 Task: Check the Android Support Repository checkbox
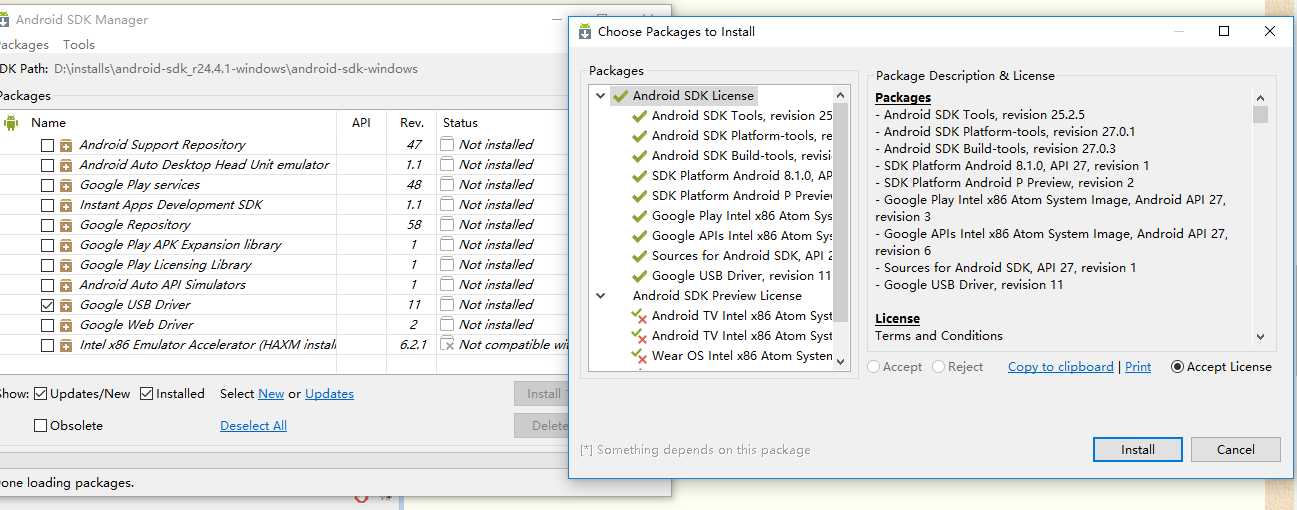(48, 145)
